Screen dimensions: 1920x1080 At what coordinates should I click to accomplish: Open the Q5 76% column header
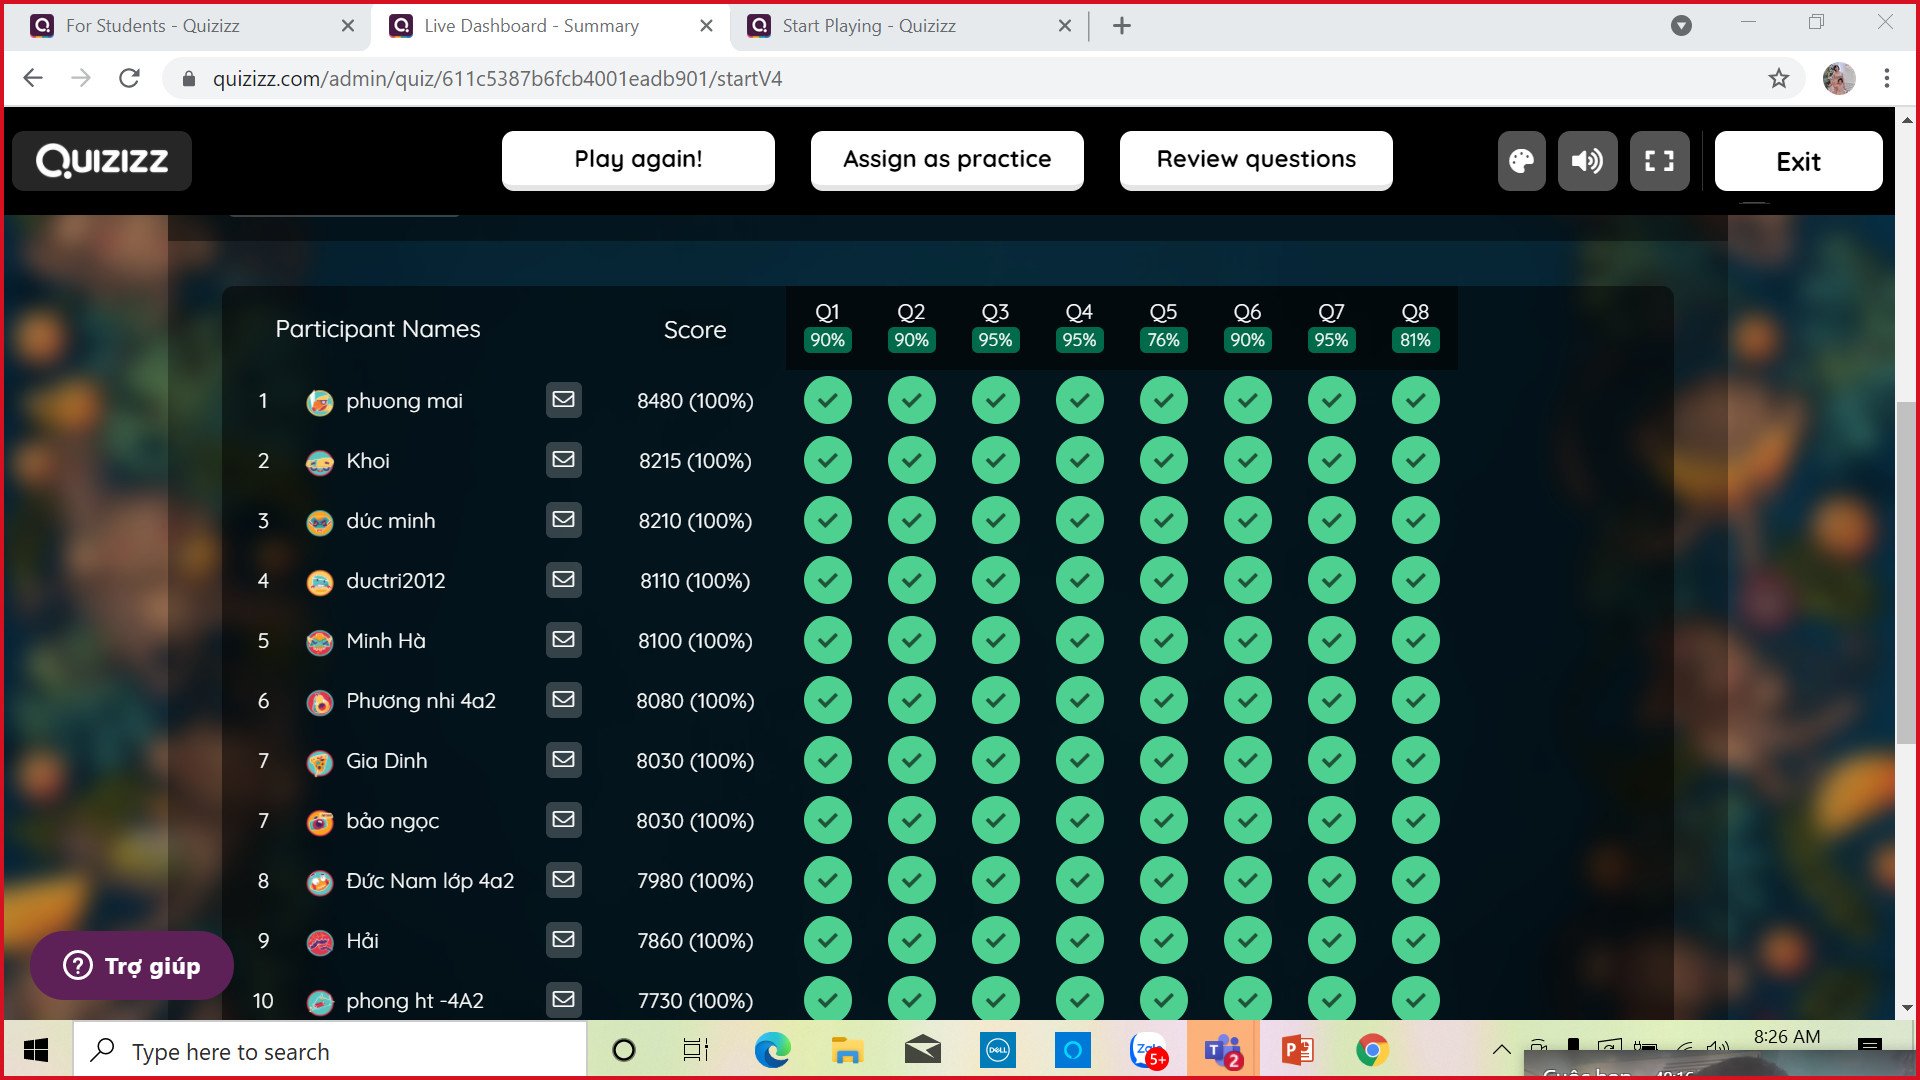(1163, 327)
